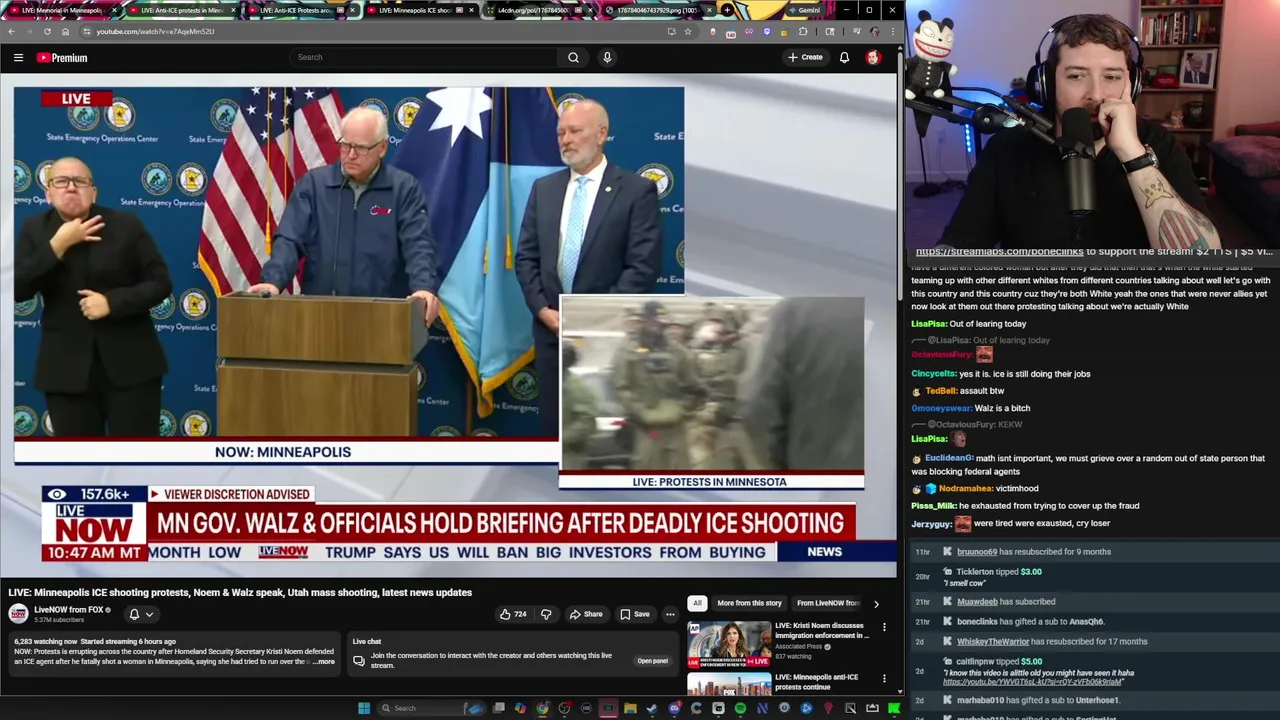Open more actions ellipsis under video
The width and height of the screenshot is (1280, 720).
pos(670,614)
